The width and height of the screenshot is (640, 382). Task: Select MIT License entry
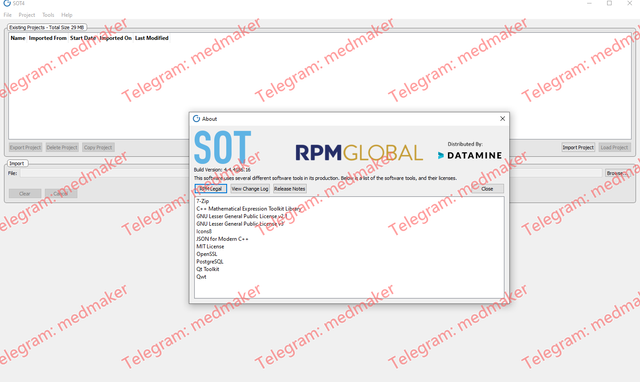pyautogui.click(x=210, y=247)
